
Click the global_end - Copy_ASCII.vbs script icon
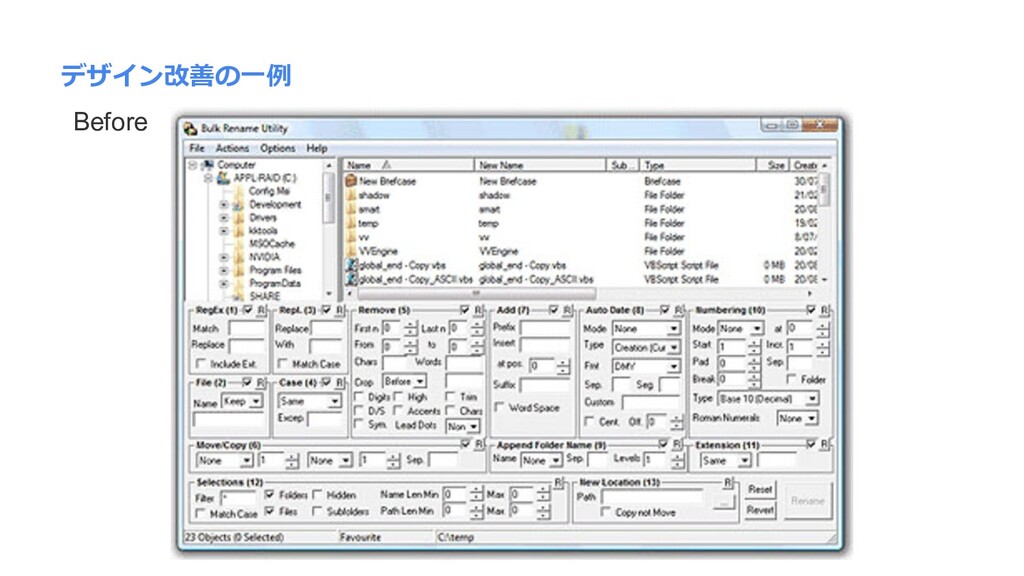351,279
